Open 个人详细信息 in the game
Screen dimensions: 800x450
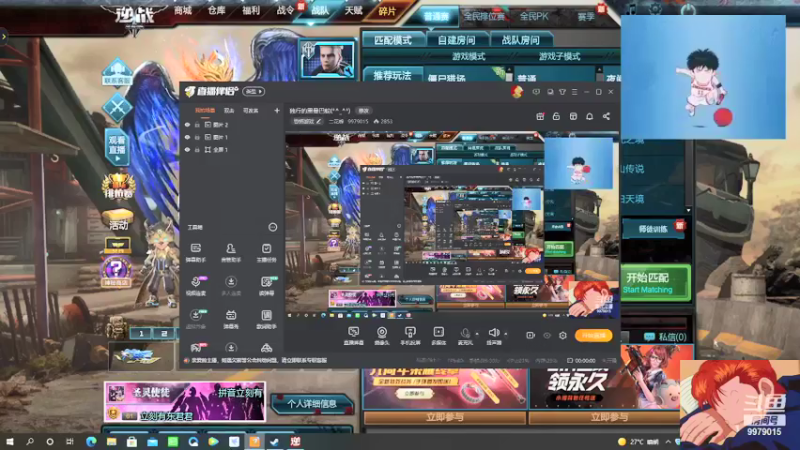pos(312,404)
